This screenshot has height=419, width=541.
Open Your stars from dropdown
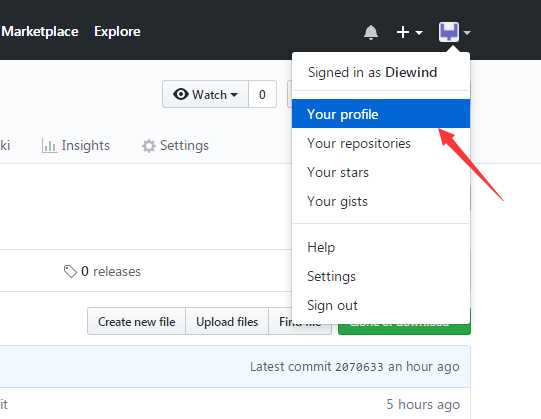pos(381,172)
